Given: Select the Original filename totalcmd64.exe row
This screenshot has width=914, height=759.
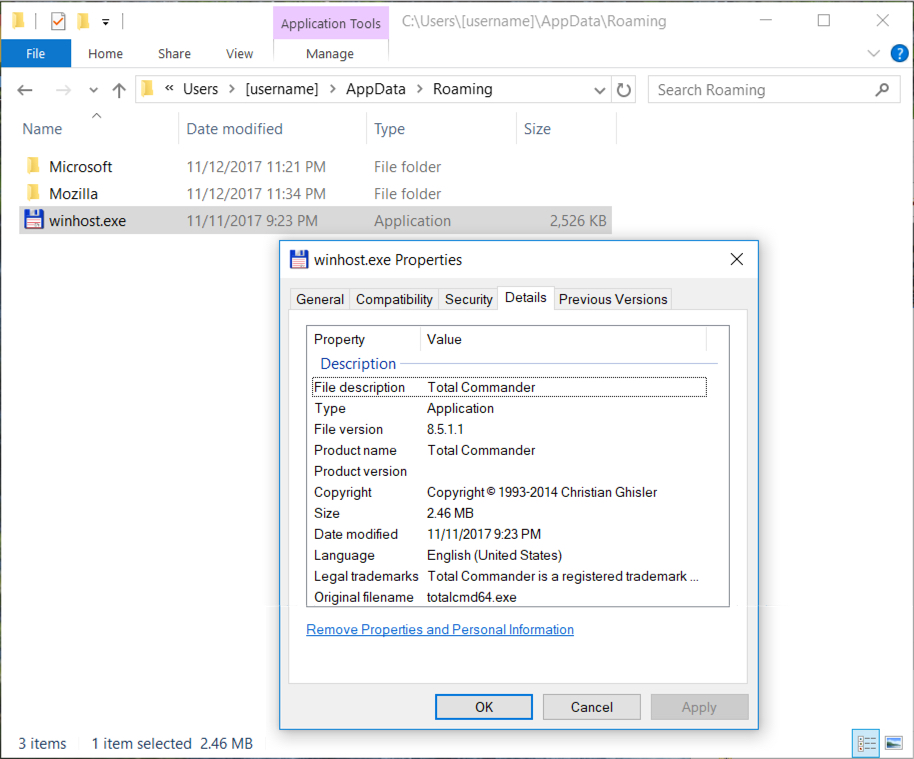Looking at the screenshot, I should (x=509, y=597).
